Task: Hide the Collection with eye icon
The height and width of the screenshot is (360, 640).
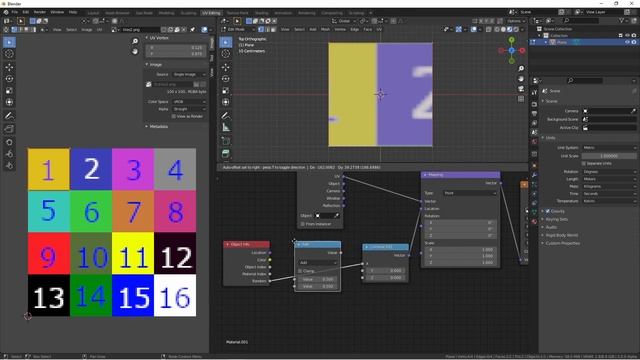Action: [x=627, y=36]
